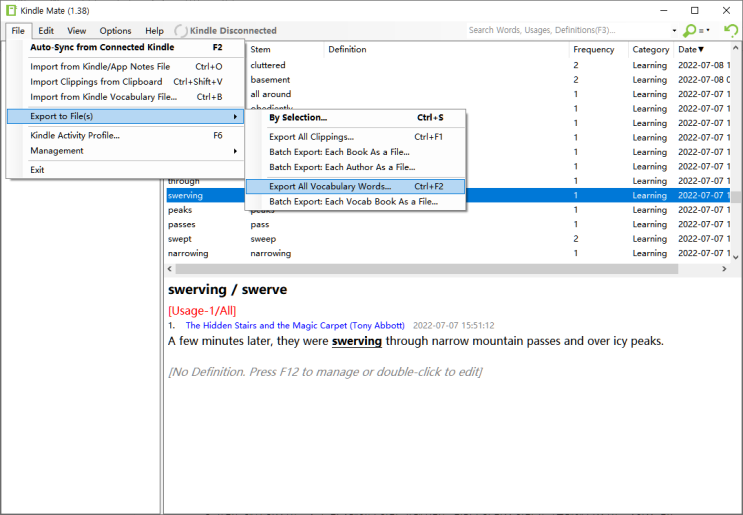The image size is (743, 515).
Task: Open The Hidden Stairs book link
Action: coord(295,325)
